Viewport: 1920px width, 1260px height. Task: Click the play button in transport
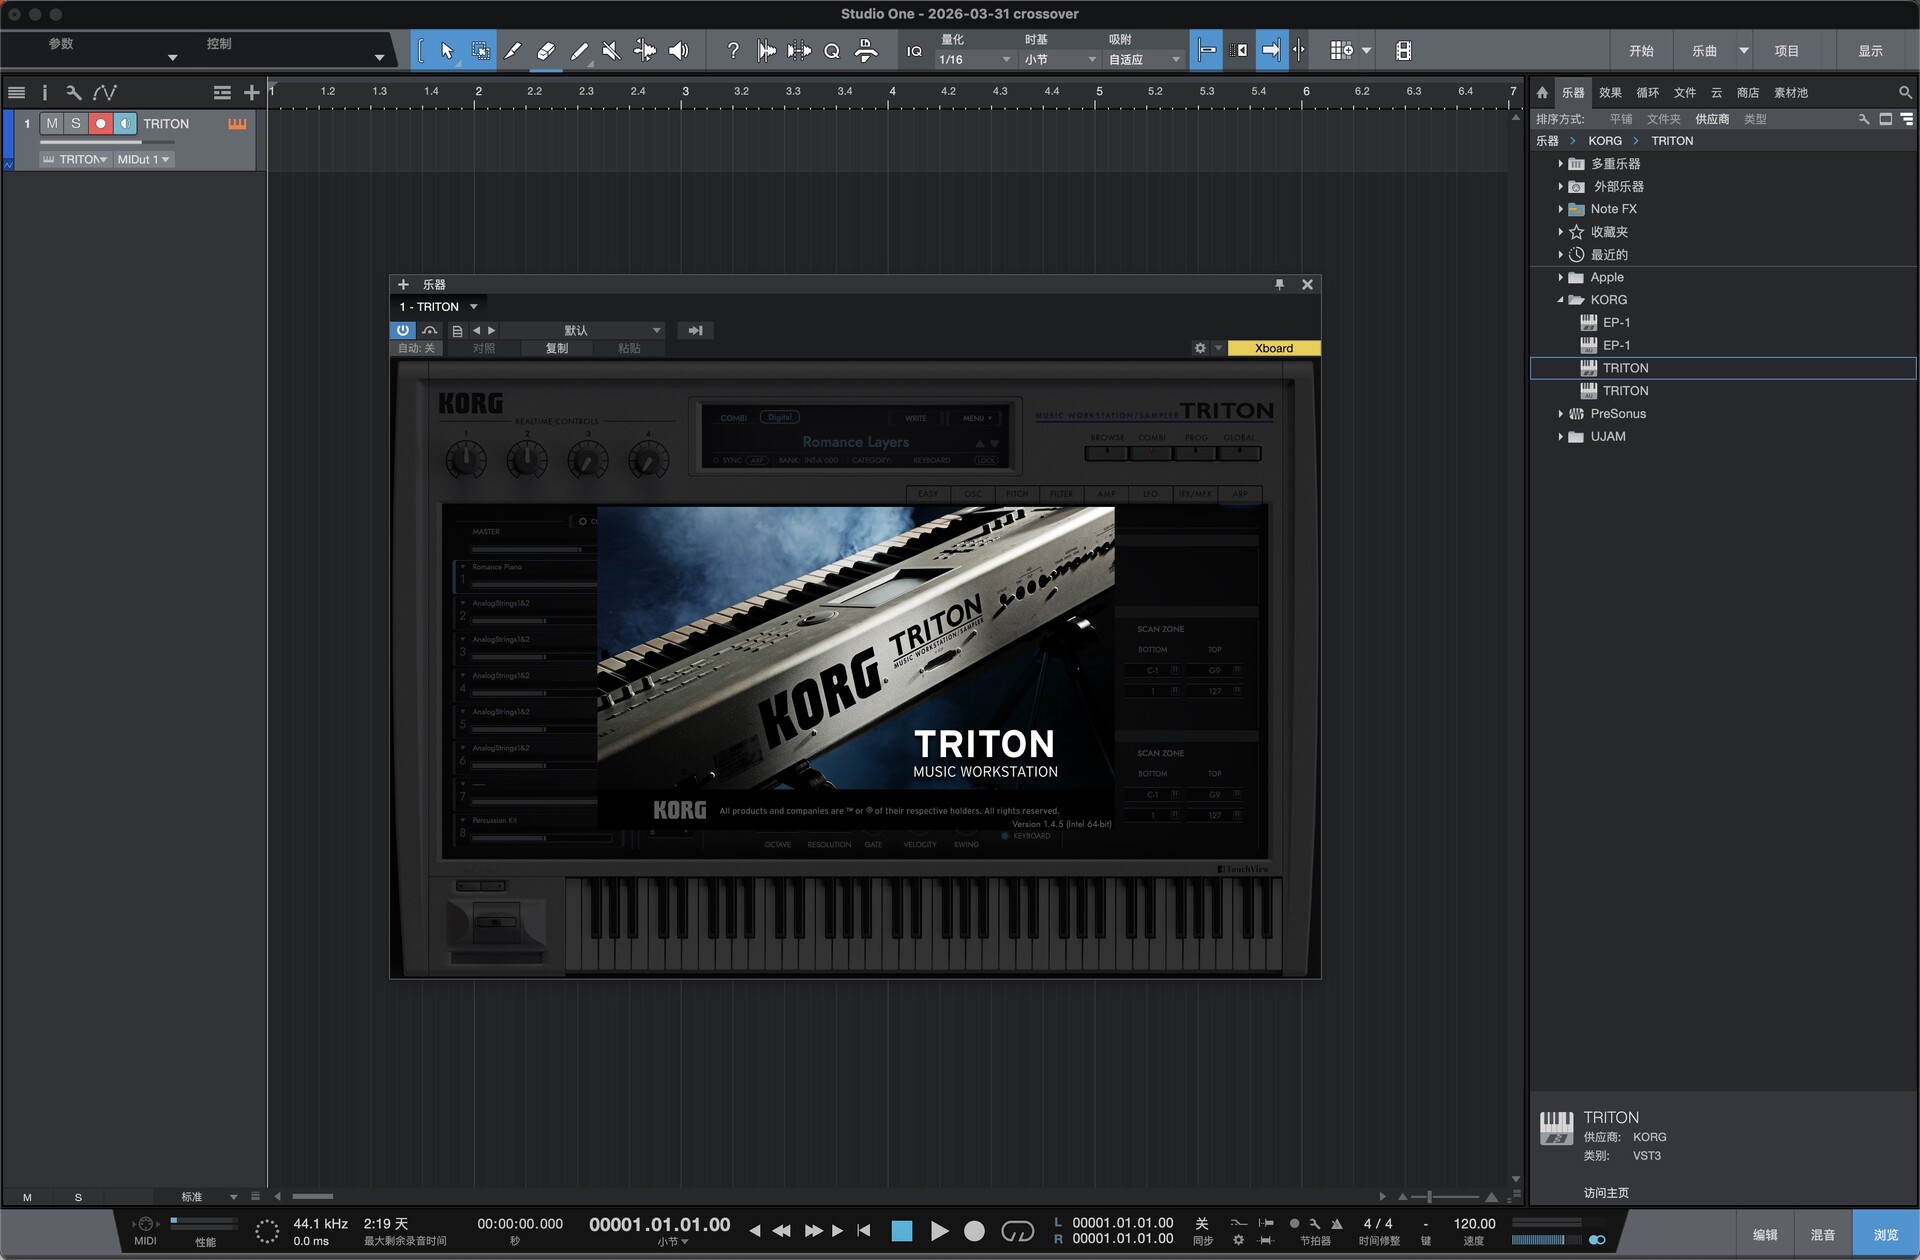pyautogui.click(x=939, y=1231)
